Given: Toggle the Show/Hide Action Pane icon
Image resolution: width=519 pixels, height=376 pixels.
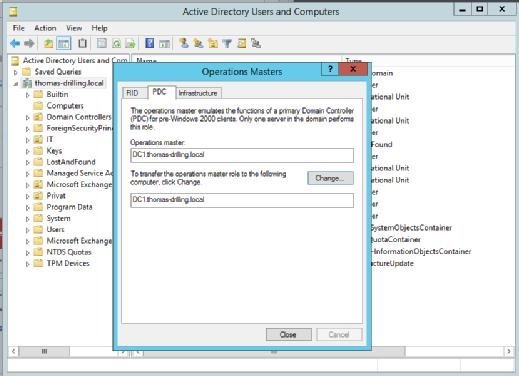Looking at the screenshot, I should tap(164, 43).
